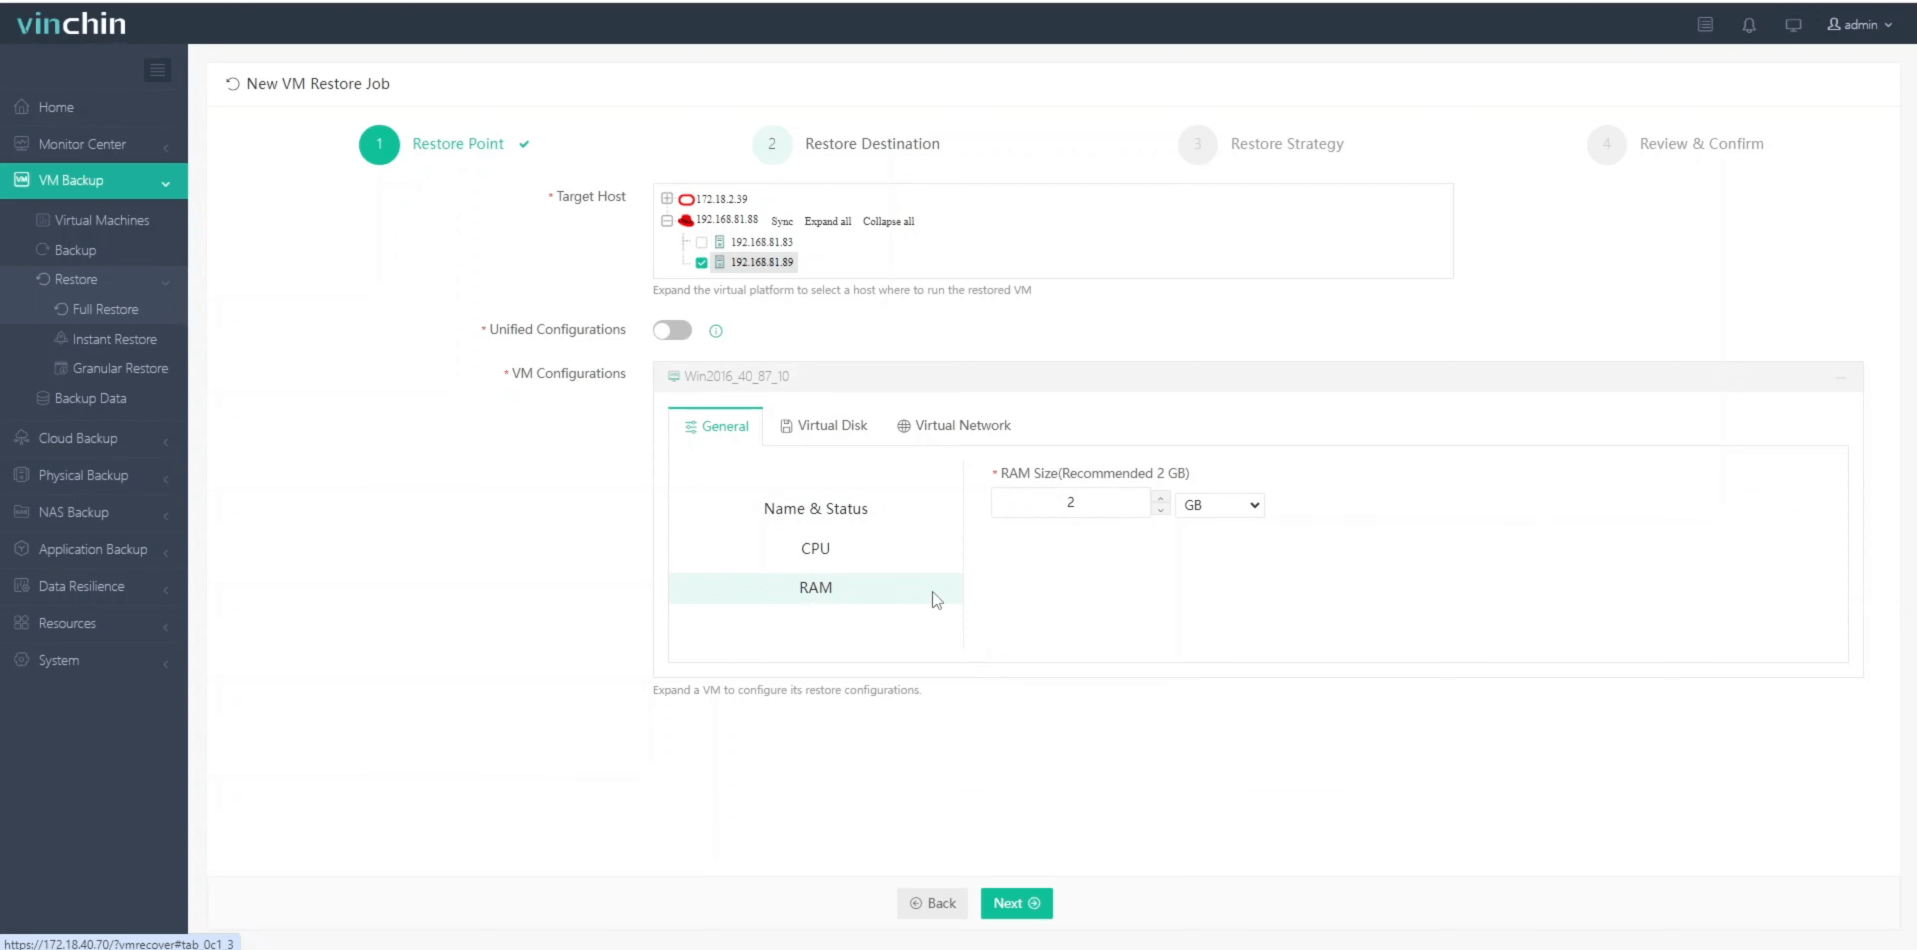
Task: Select Name & Status settings
Action: click(x=815, y=509)
